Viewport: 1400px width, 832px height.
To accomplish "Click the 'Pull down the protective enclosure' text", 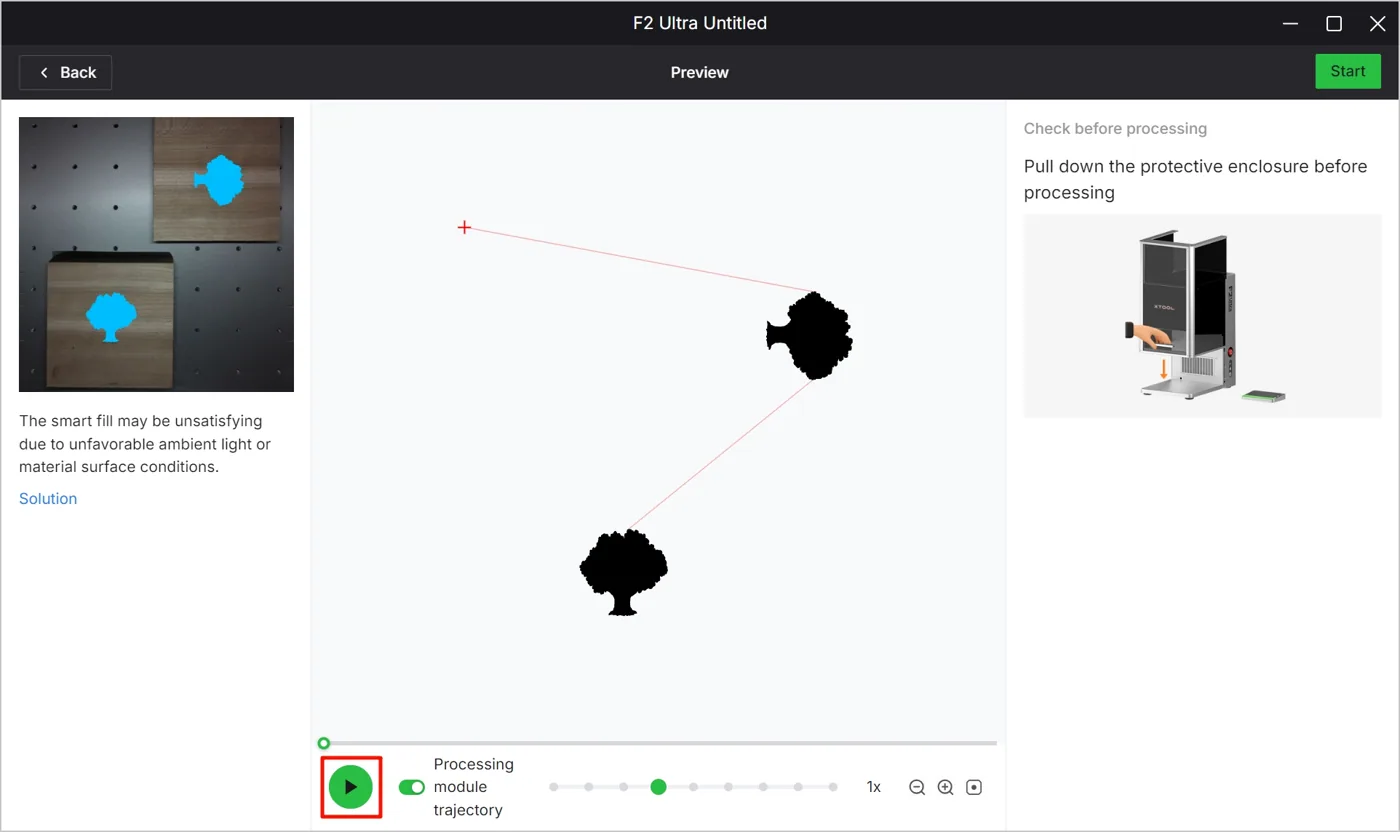I will coord(1195,179).
